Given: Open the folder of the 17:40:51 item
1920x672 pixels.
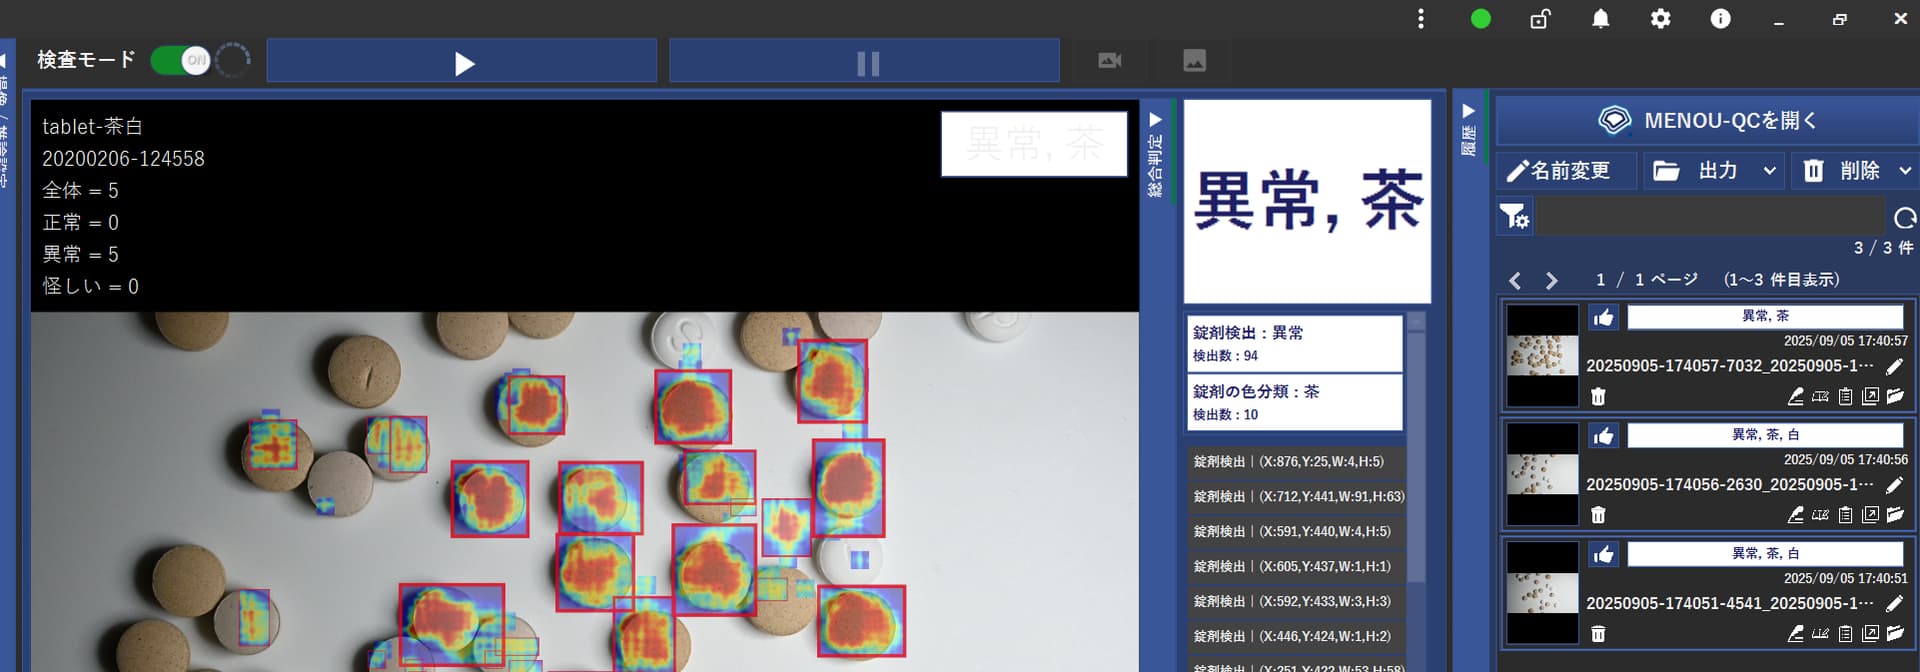Looking at the screenshot, I should tap(1895, 634).
